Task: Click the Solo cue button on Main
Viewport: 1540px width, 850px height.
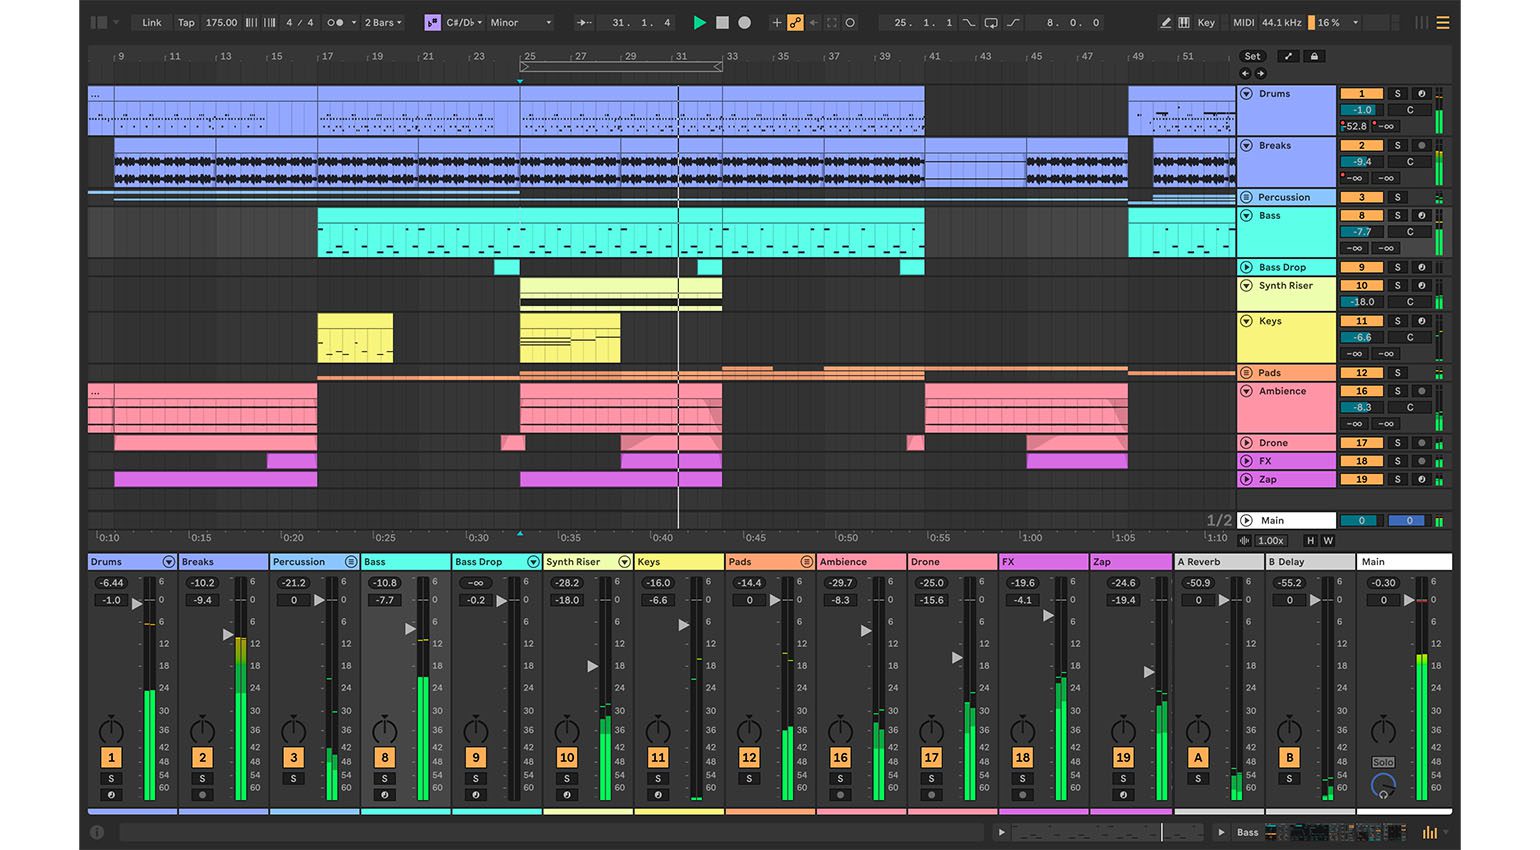Action: pos(1383,762)
